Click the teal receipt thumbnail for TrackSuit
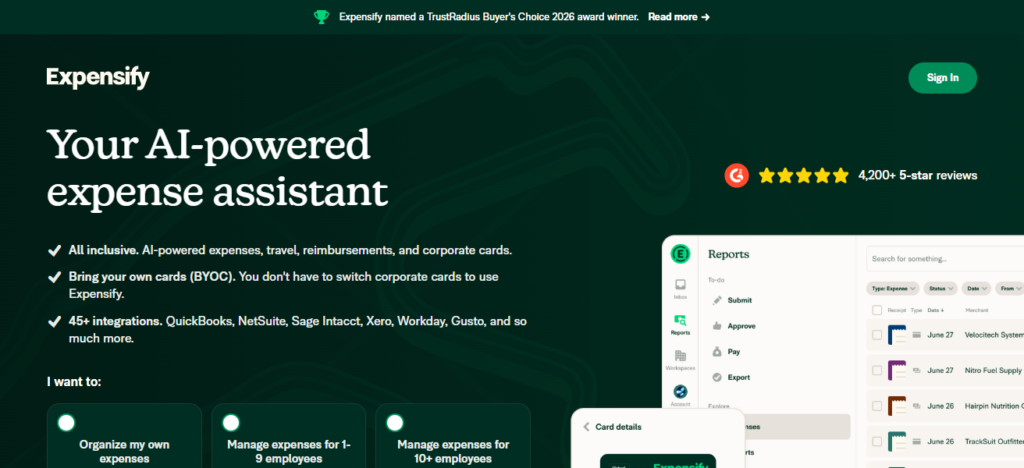1024x468 pixels. tap(897, 441)
